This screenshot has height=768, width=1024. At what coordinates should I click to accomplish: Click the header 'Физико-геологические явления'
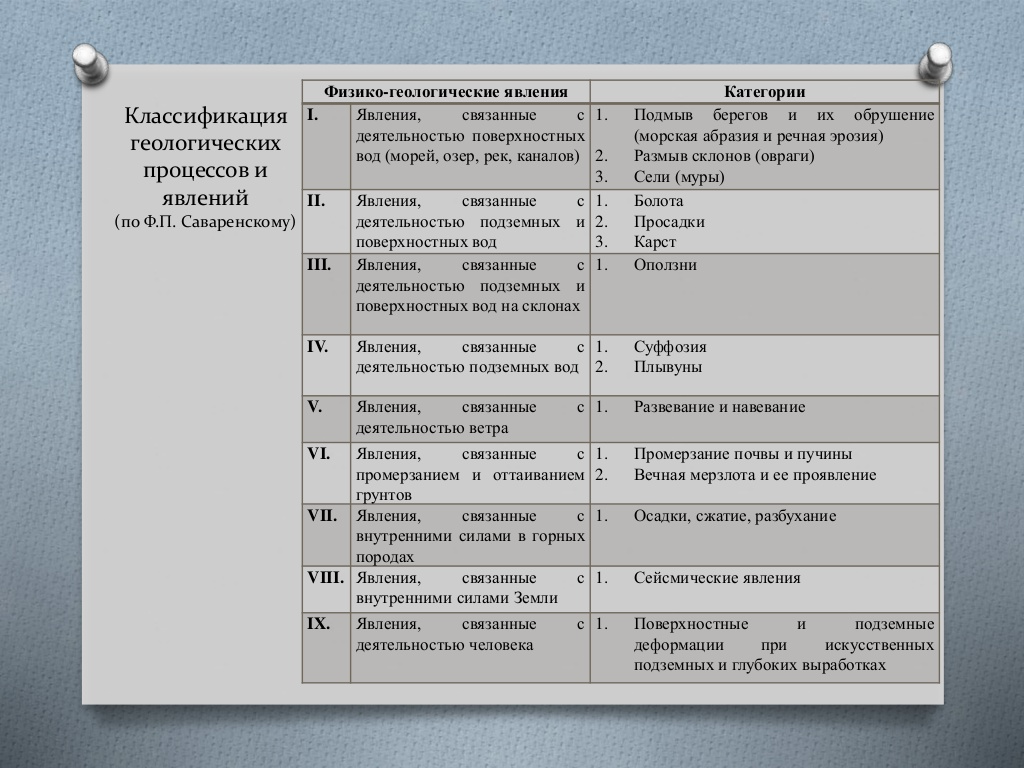tap(446, 92)
